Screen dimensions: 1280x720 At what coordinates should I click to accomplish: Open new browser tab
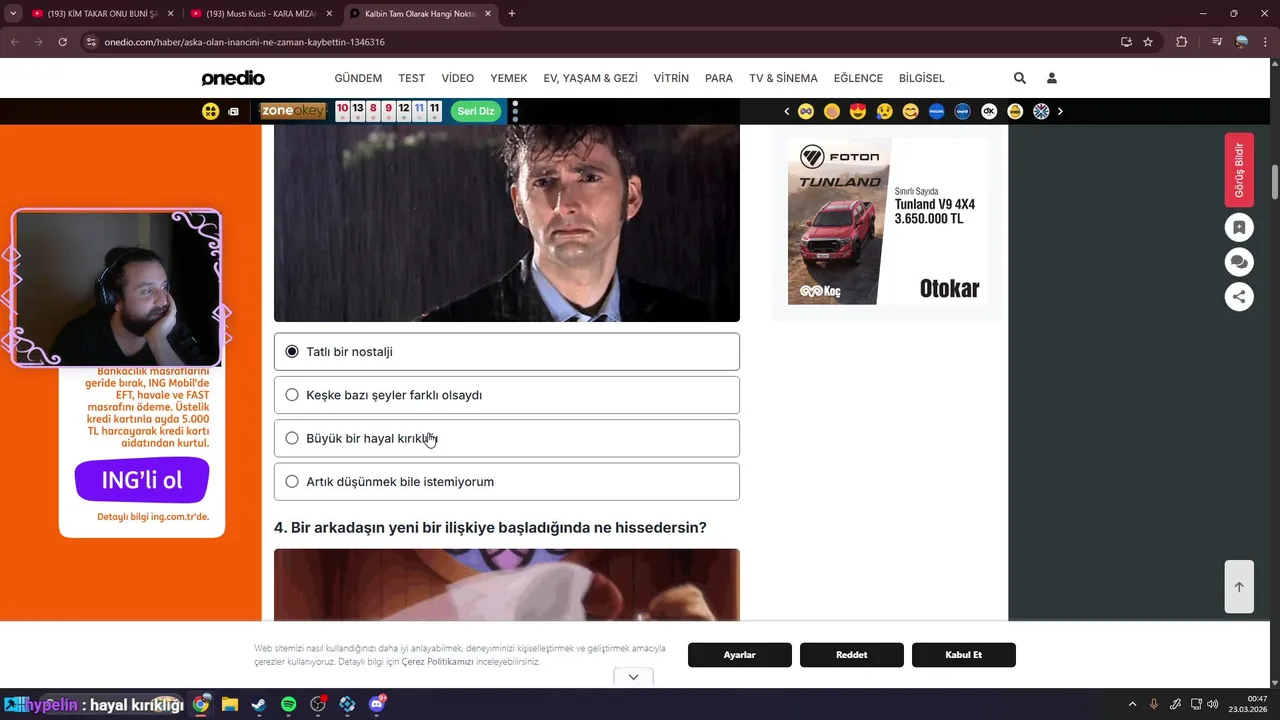[512, 14]
